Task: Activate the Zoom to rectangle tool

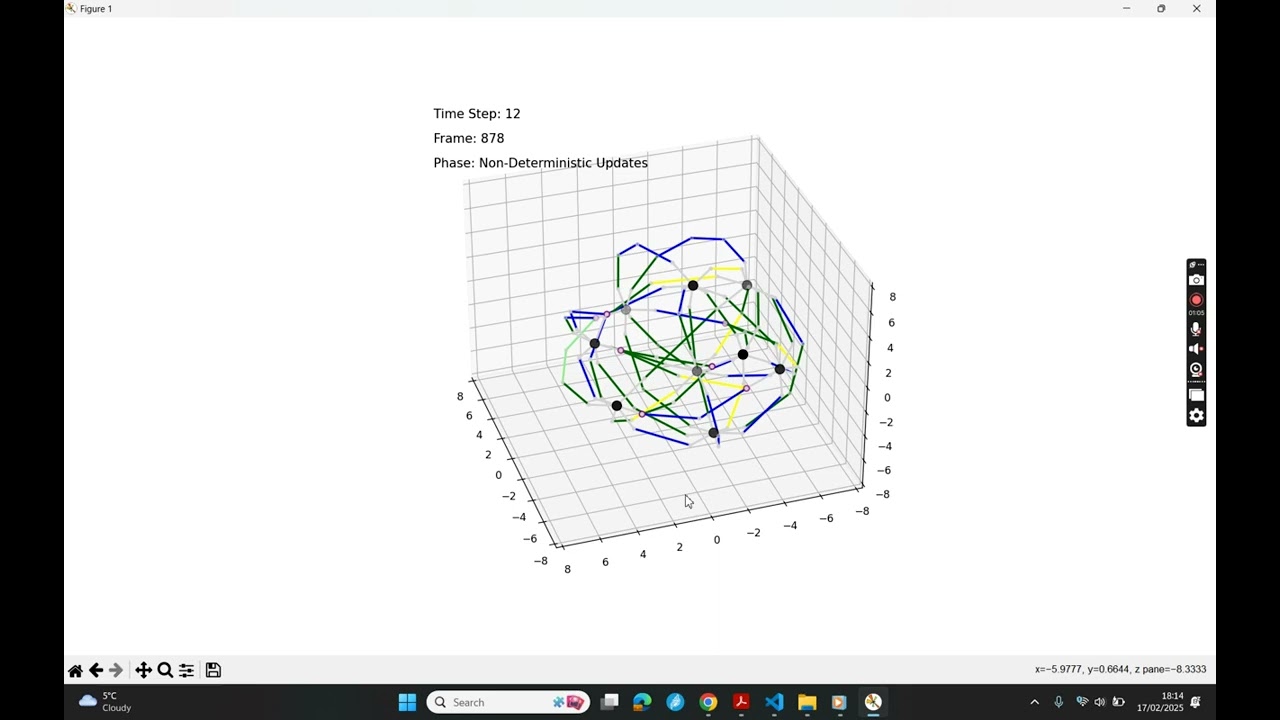Action: pyautogui.click(x=165, y=671)
